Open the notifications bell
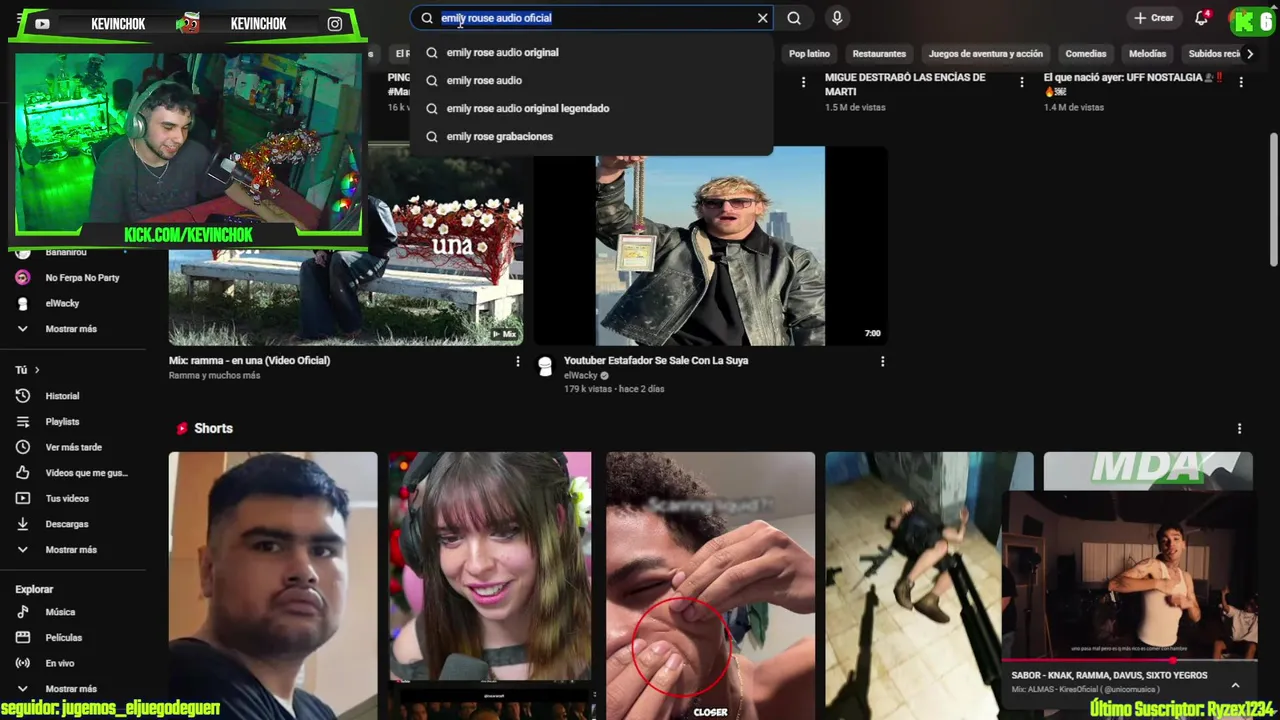The height and width of the screenshot is (720, 1280). click(x=1202, y=18)
